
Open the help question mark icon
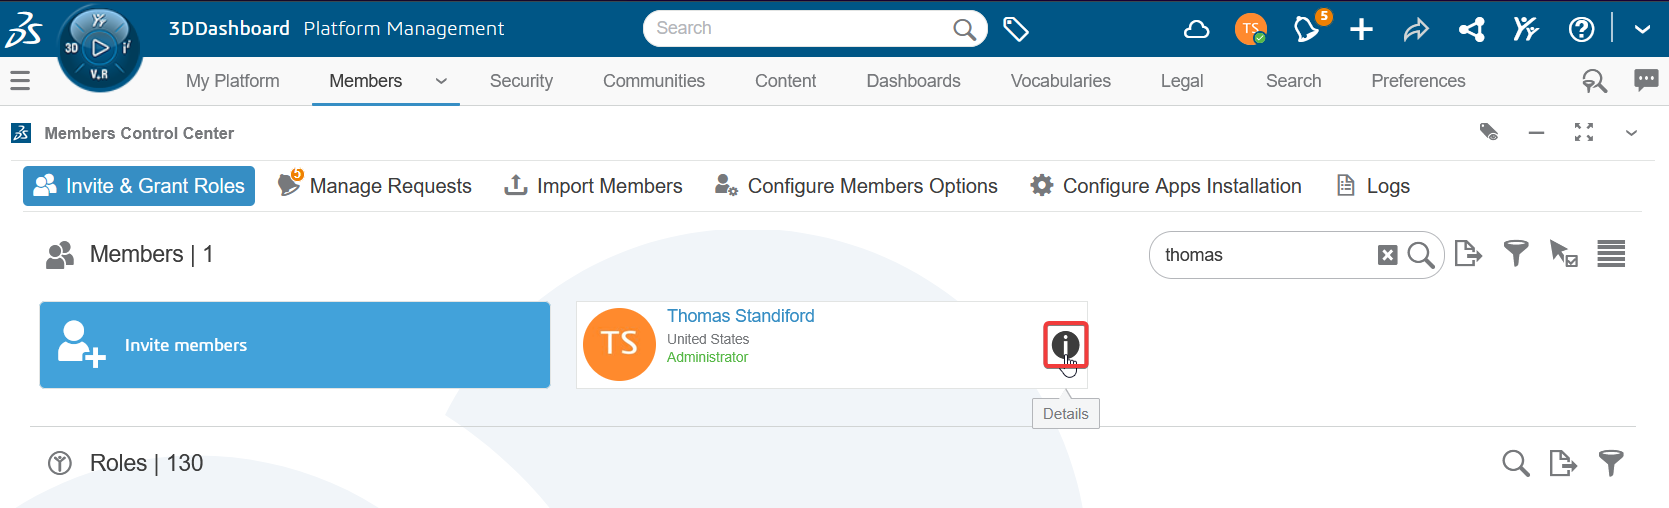coord(1581,29)
